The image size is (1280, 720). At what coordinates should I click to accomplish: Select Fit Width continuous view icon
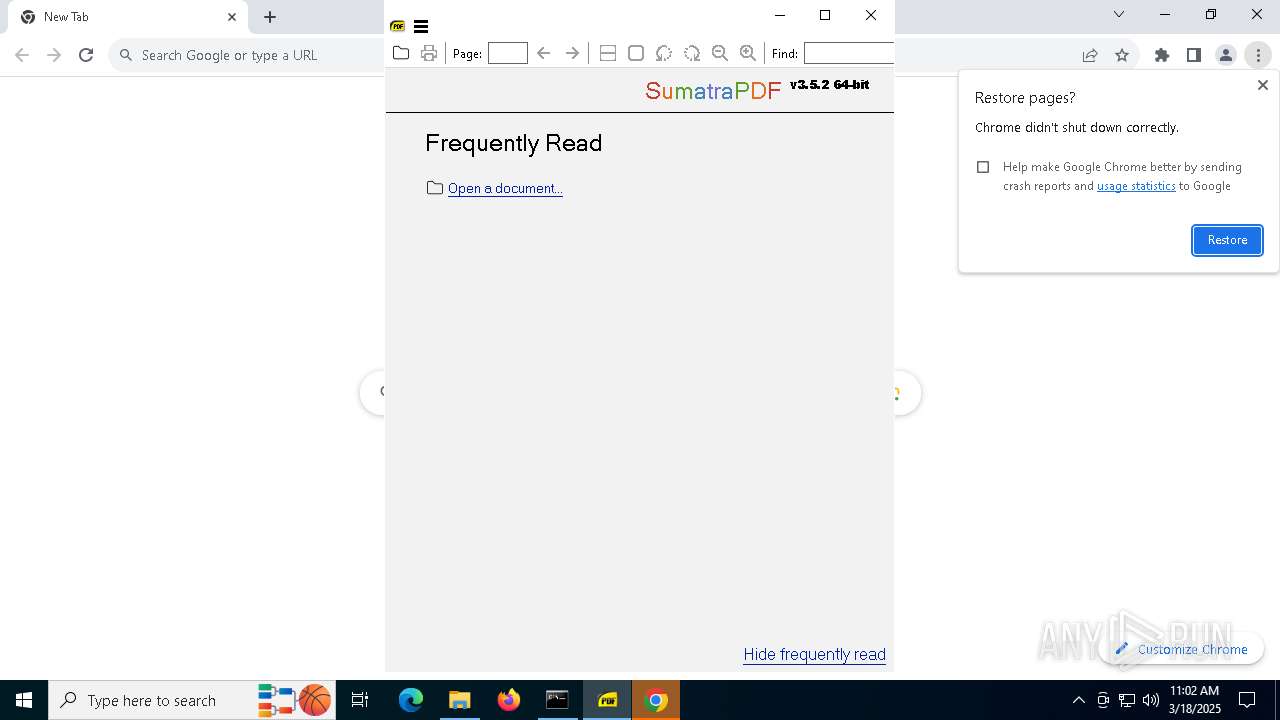pyautogui.click(x=607, y=53)
